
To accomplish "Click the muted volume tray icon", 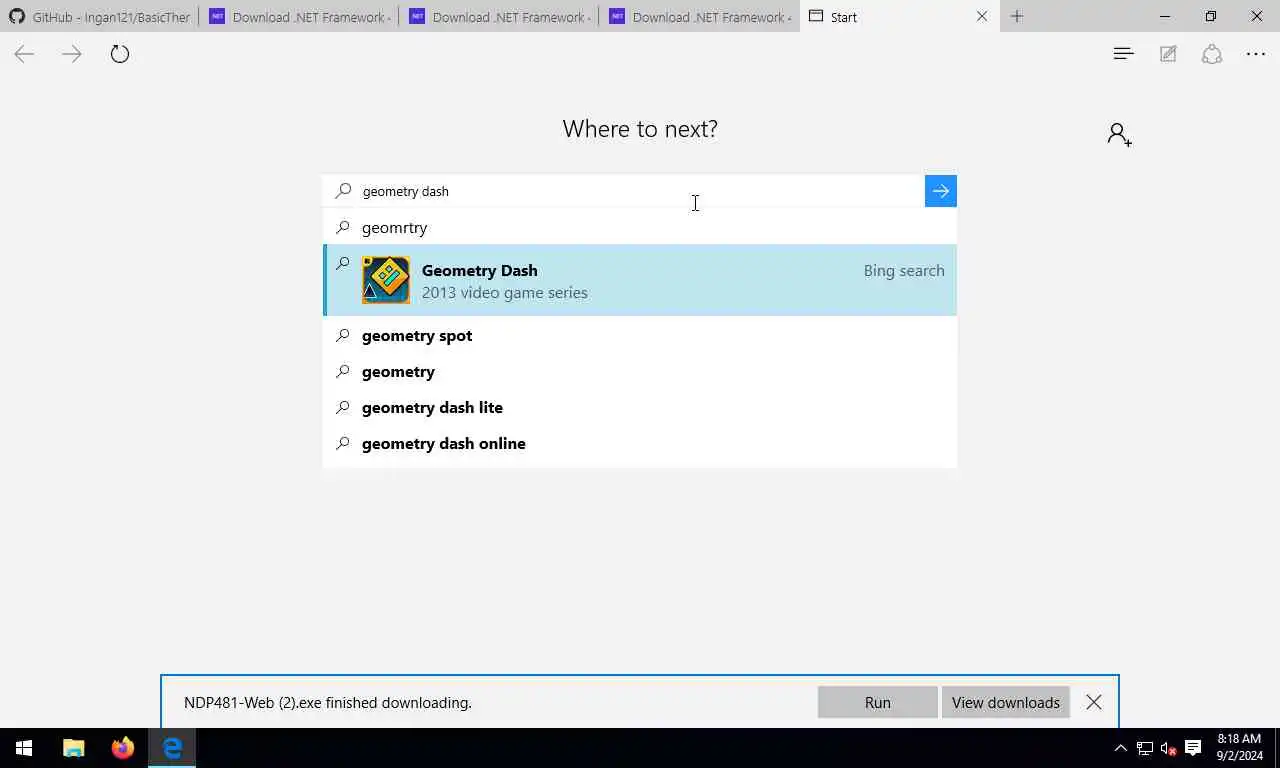I will (x=1168, y=748).
